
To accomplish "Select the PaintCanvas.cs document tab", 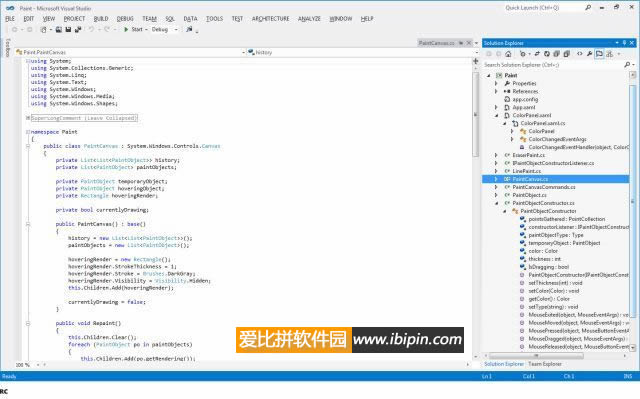I will tap(436, 42).
